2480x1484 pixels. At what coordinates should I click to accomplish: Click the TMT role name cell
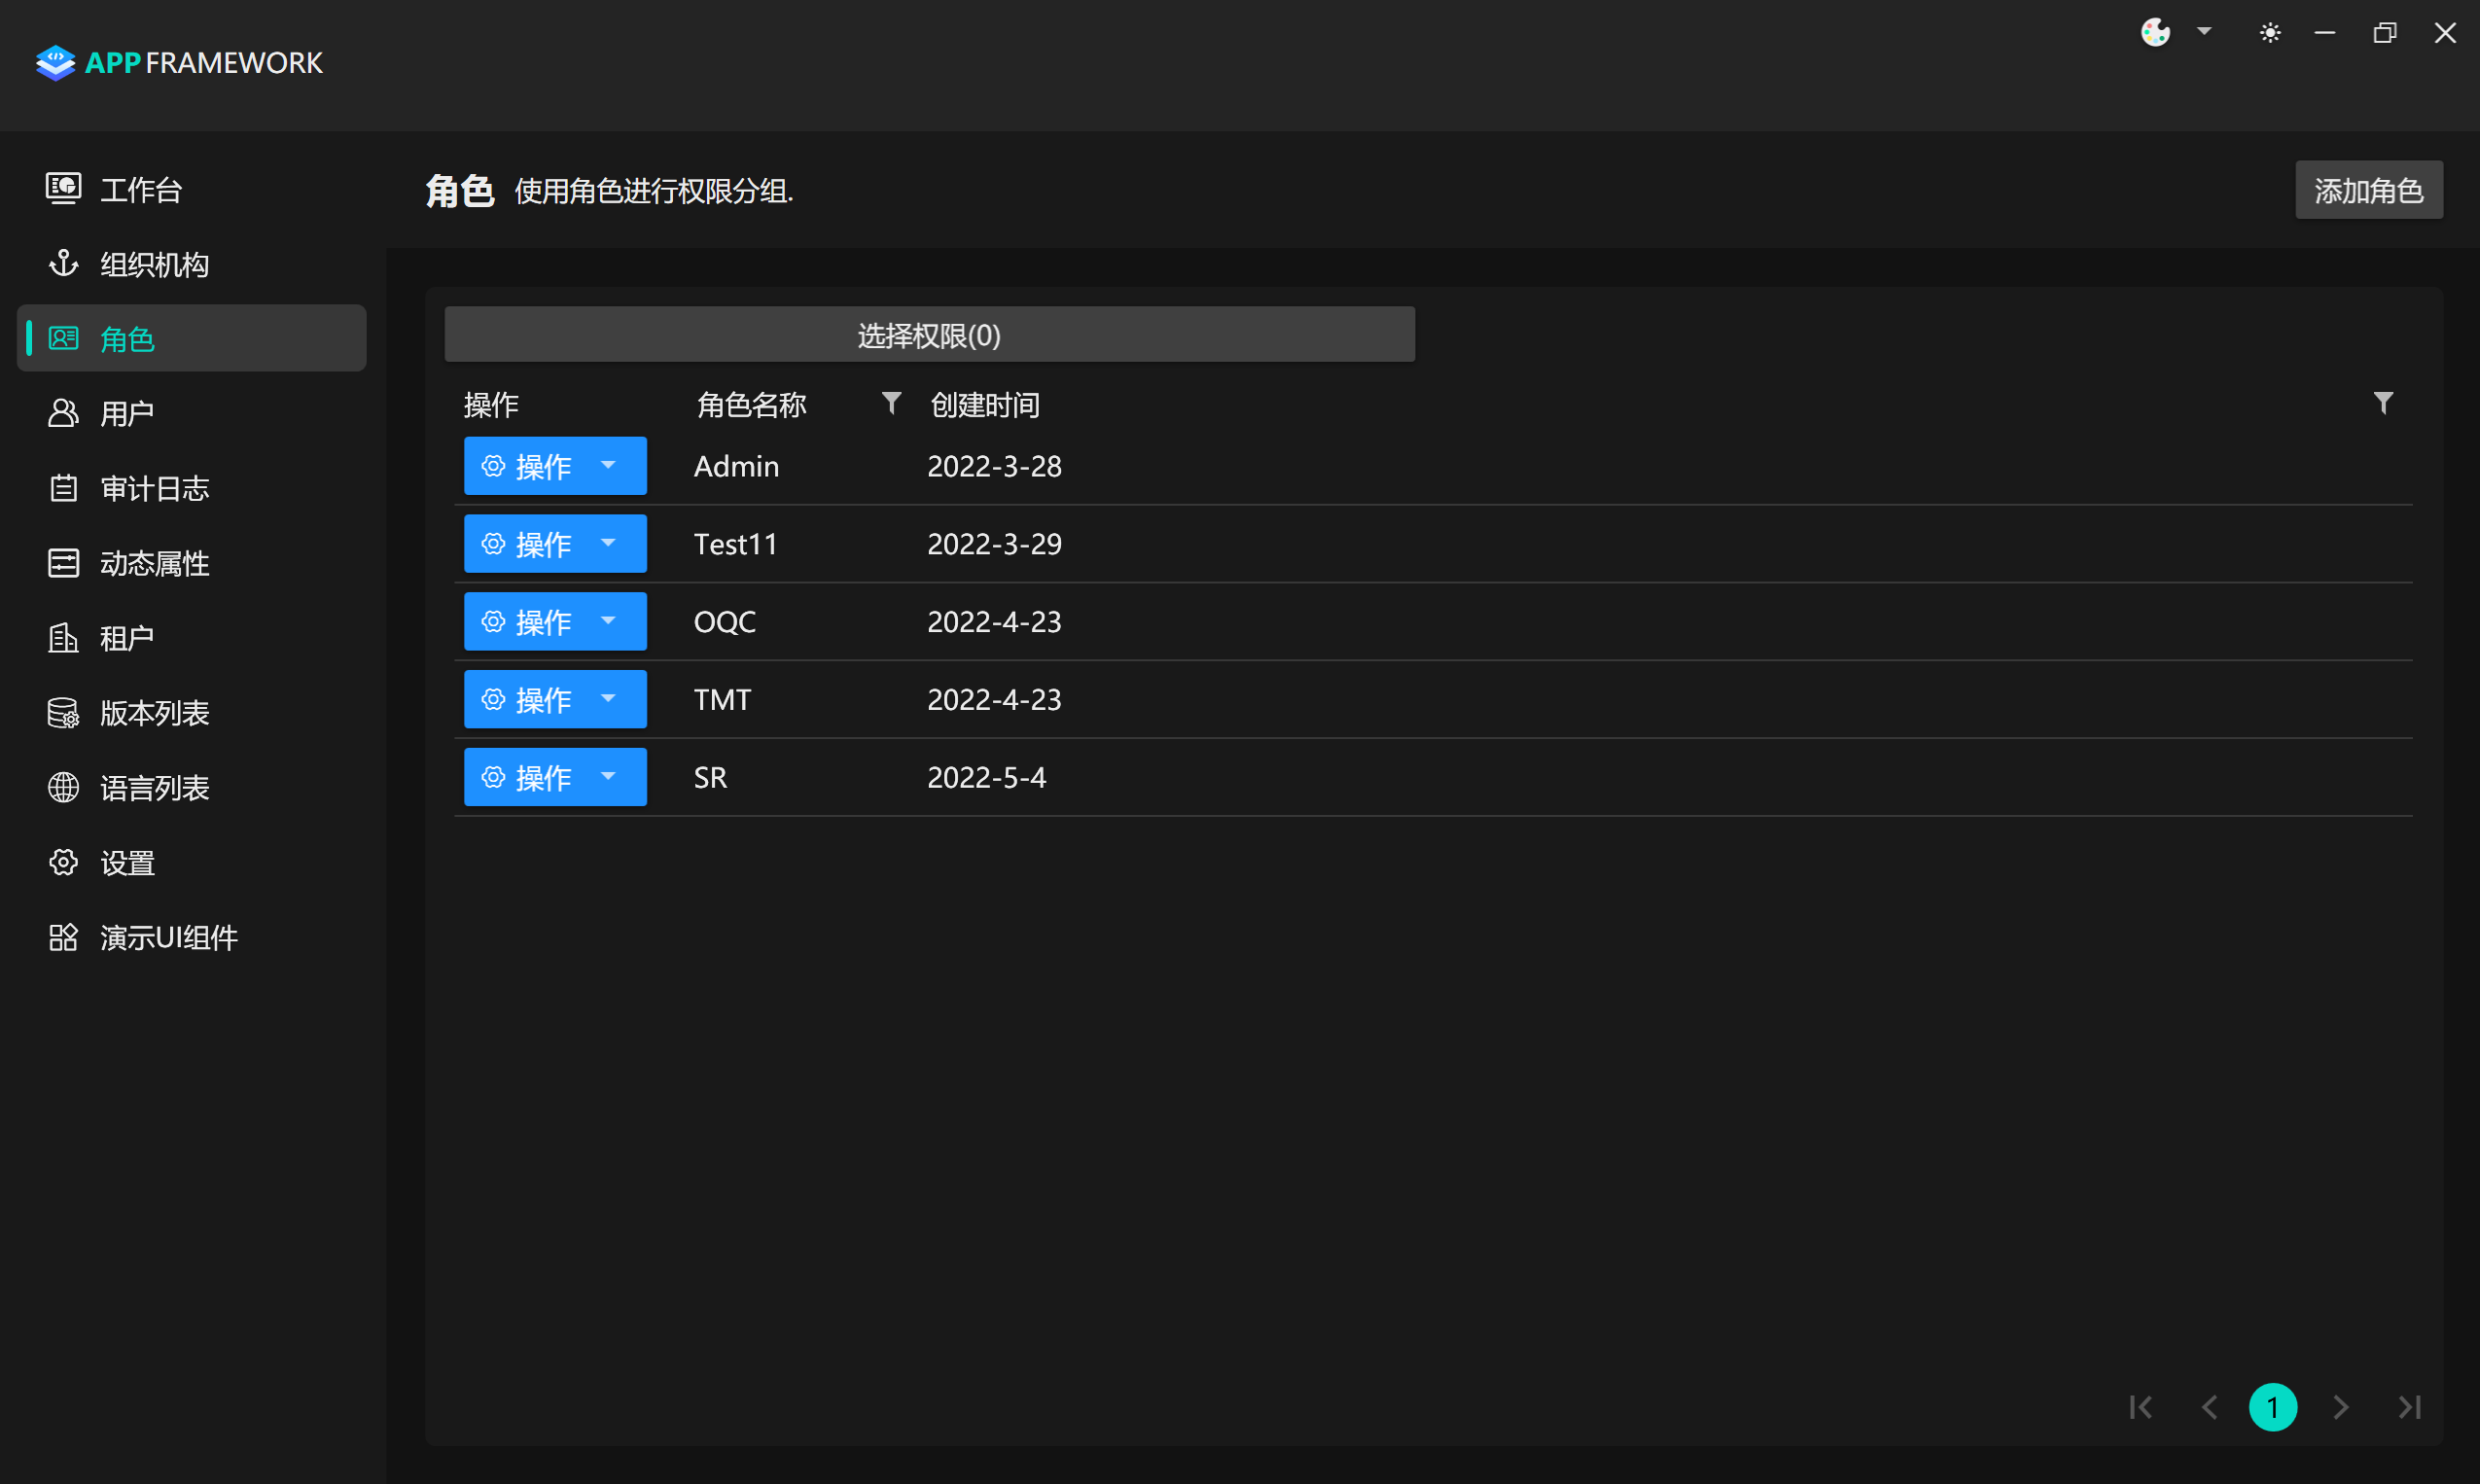pos(722,699)
